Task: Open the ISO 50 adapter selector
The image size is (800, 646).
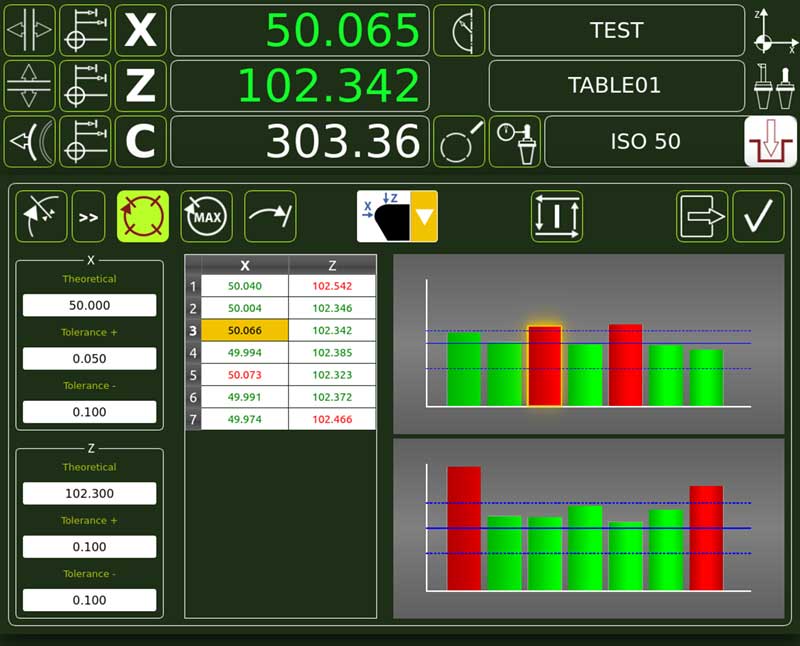Action: pyautogui.click(x=643, y=142)
